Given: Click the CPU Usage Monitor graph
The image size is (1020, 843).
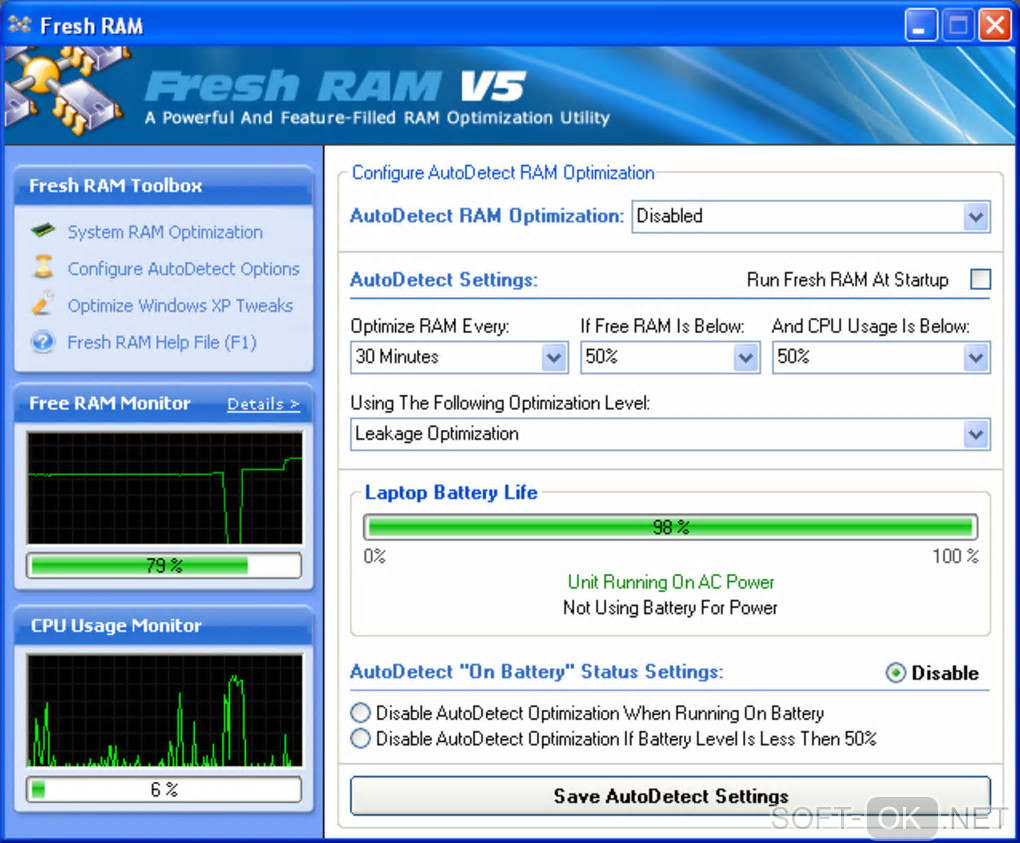Looking at the screenshot, I should tap(165, 710).
